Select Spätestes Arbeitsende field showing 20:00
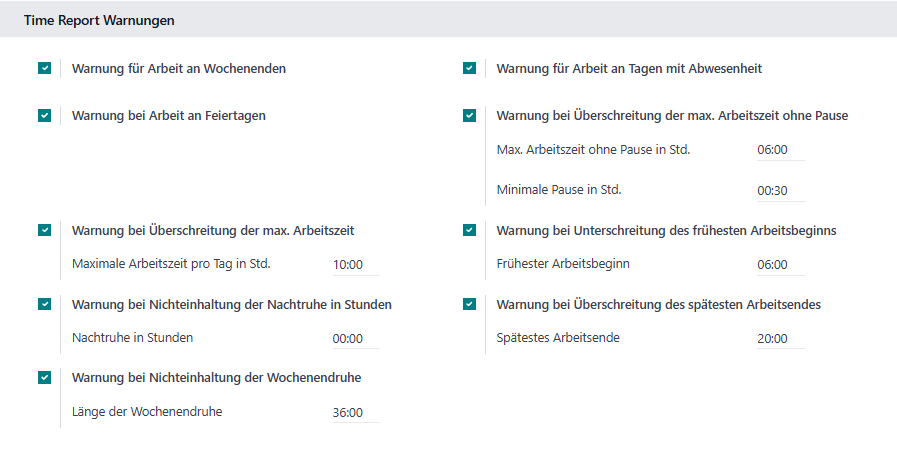This screenshot has width=897, height=450. click(780, 339)
